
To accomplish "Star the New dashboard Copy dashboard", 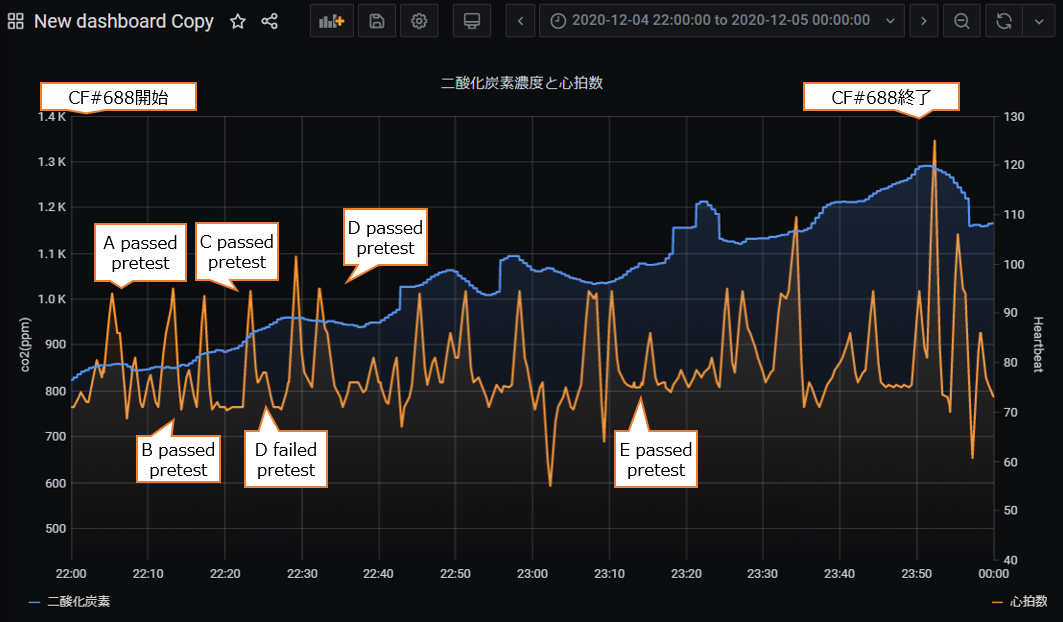I will (237, 21).
